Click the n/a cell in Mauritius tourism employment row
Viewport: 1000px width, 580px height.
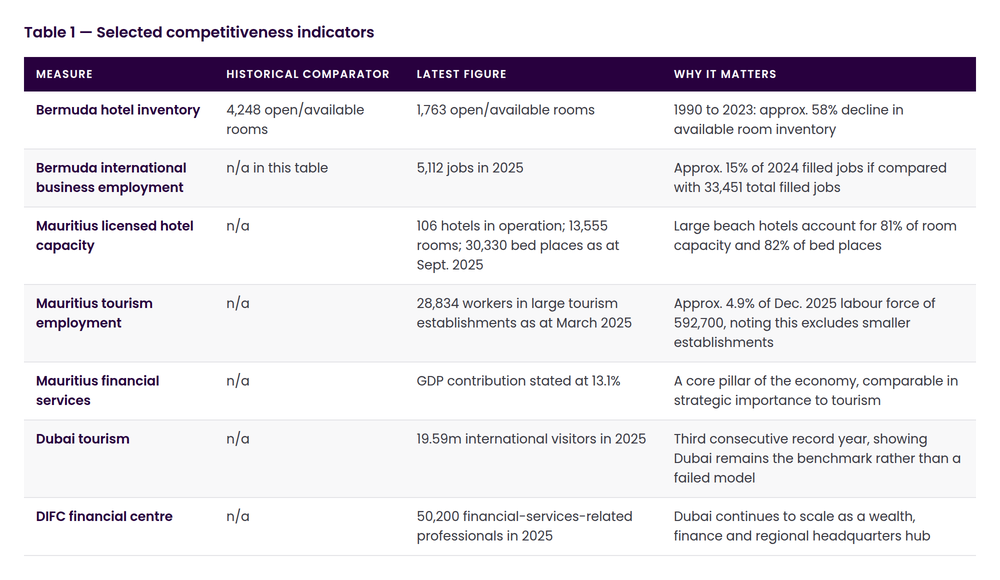point(237,303)
